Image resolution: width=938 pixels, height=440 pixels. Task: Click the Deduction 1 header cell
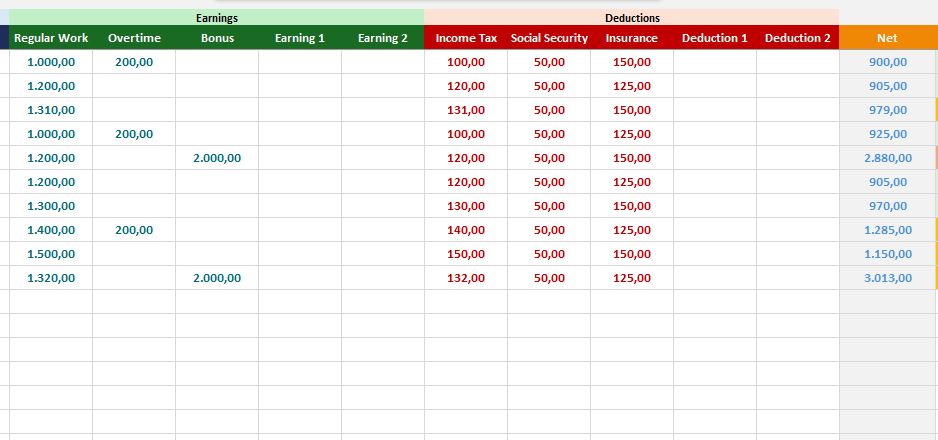pos(715,38)
